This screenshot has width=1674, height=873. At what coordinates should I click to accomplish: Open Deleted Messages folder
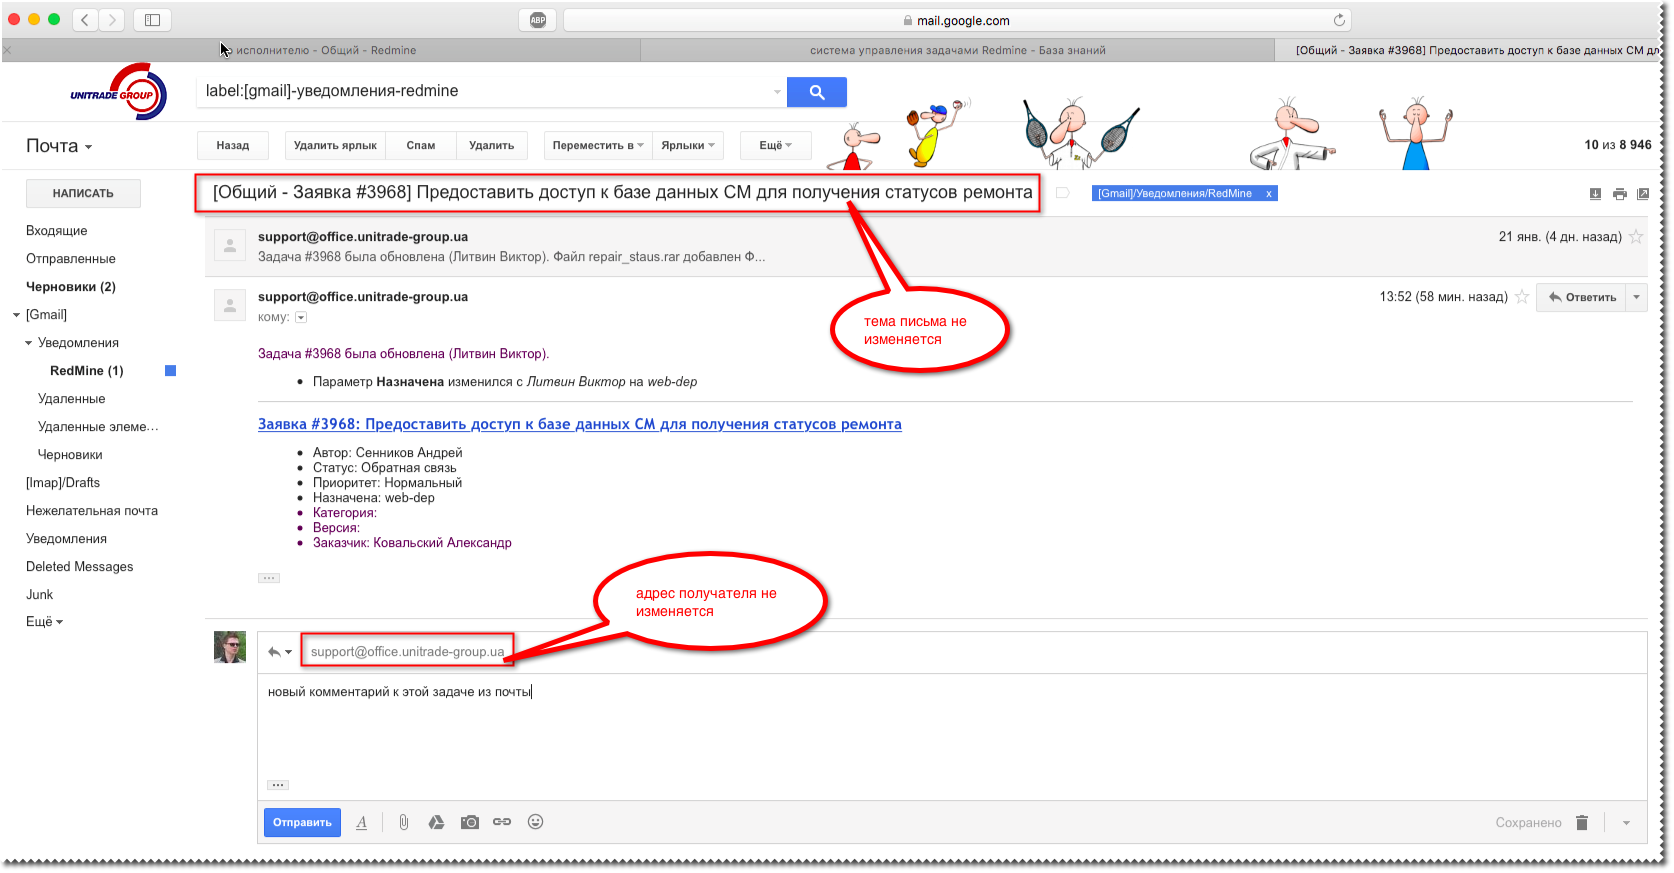[x=79, y=567]
